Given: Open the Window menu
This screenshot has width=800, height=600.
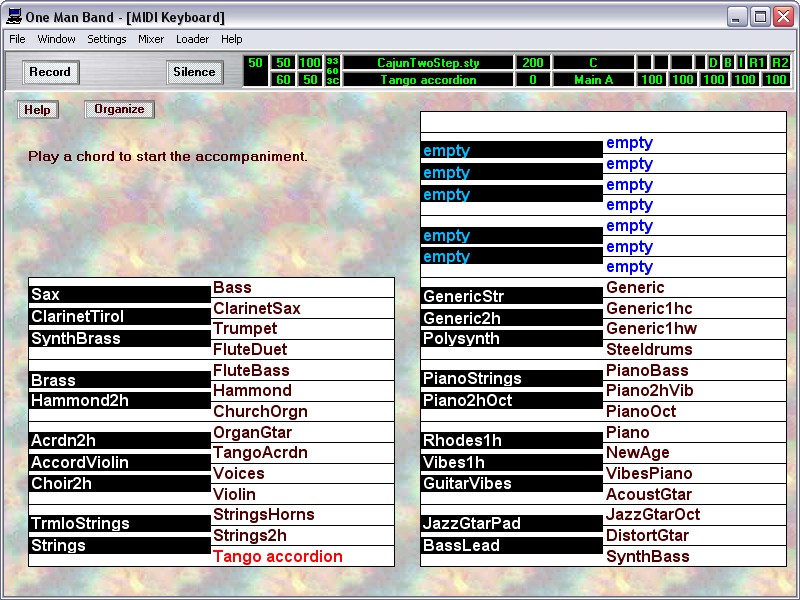Looking at the screenshot, I should click(x=56, y=39).
